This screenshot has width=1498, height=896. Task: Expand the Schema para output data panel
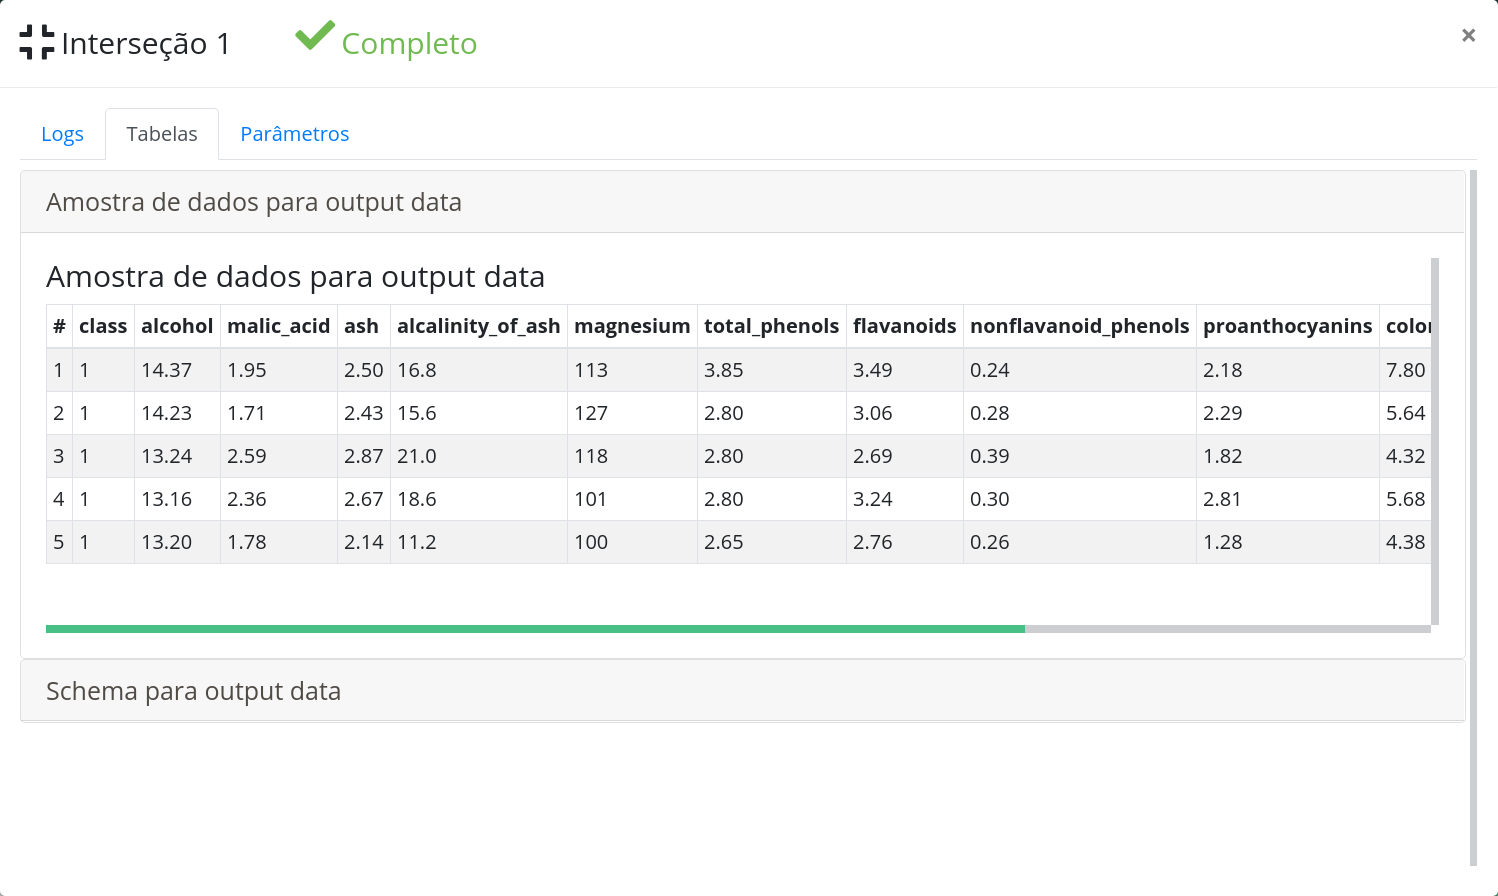[743, 691]
